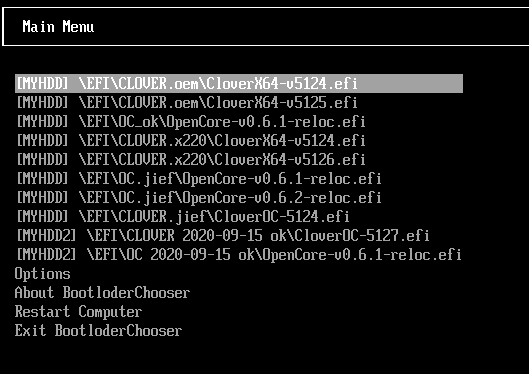Click the [MYHDD2] label on OpenCore row
The width and height of the screenshot is (529, 374).
click(x=47, y=254)
